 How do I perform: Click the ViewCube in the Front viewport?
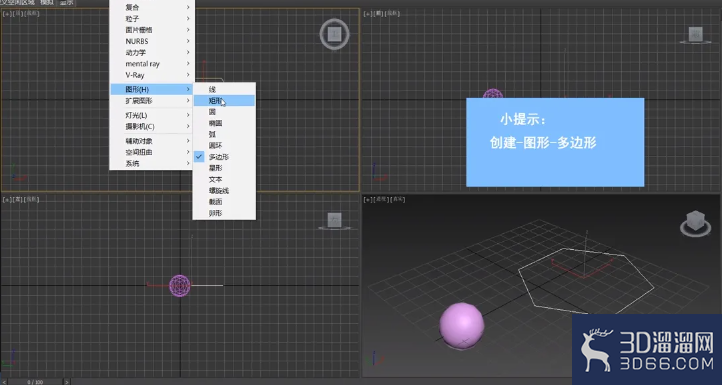(x=695, y=35)
